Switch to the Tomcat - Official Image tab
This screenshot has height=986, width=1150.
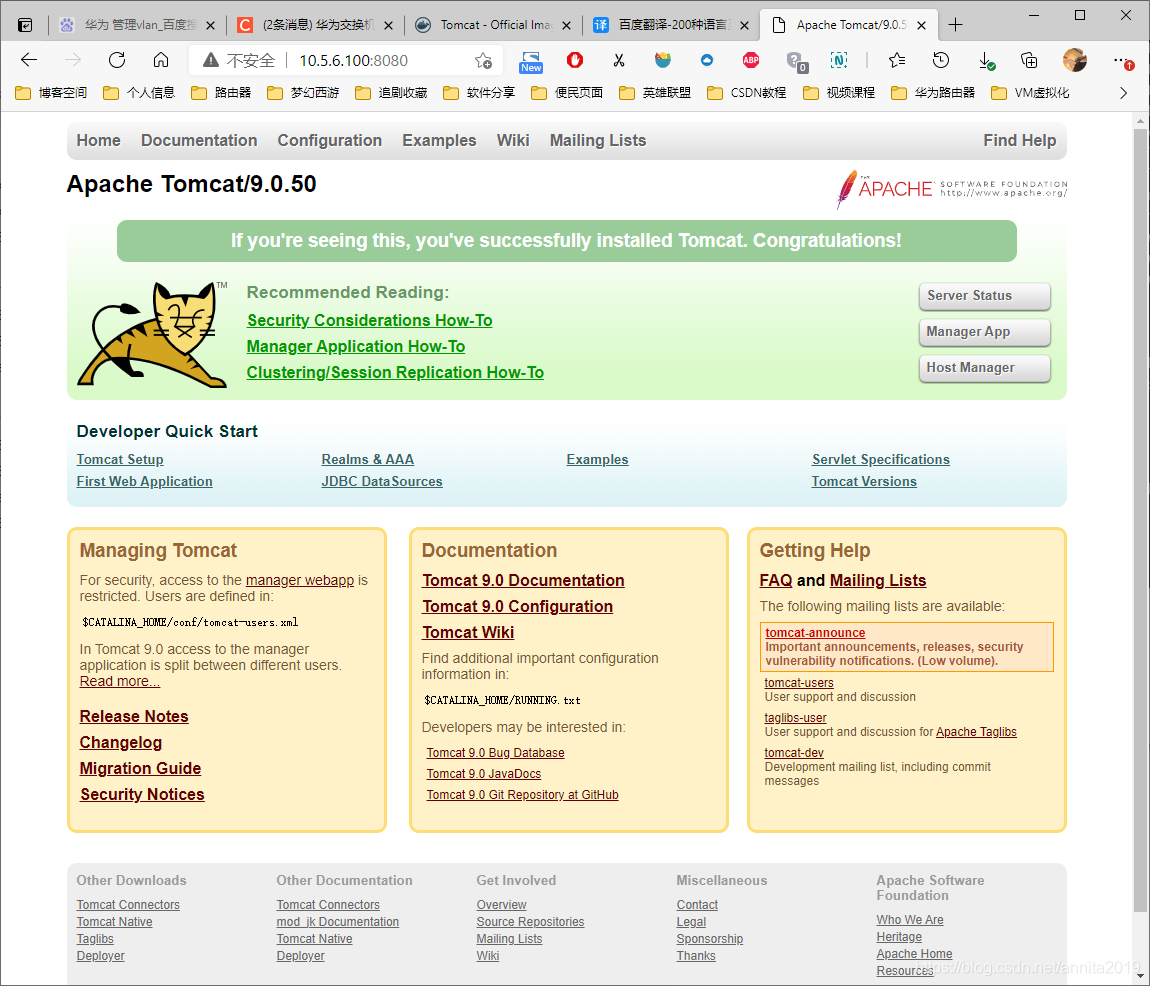coord(494,25)
